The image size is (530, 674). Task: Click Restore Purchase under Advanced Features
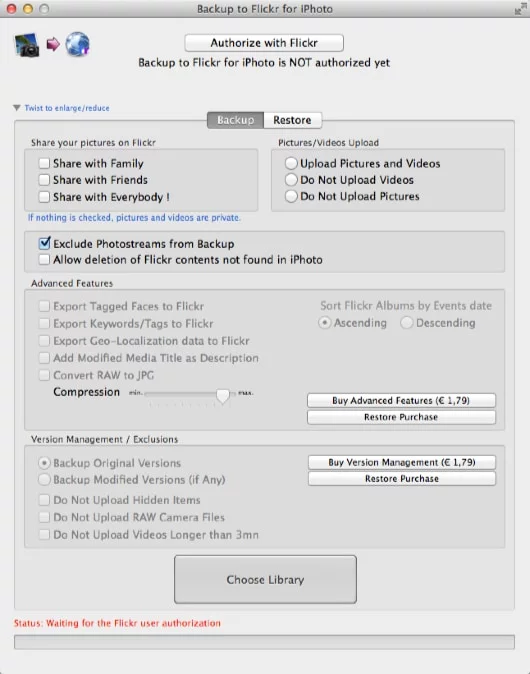pos(401,417)
